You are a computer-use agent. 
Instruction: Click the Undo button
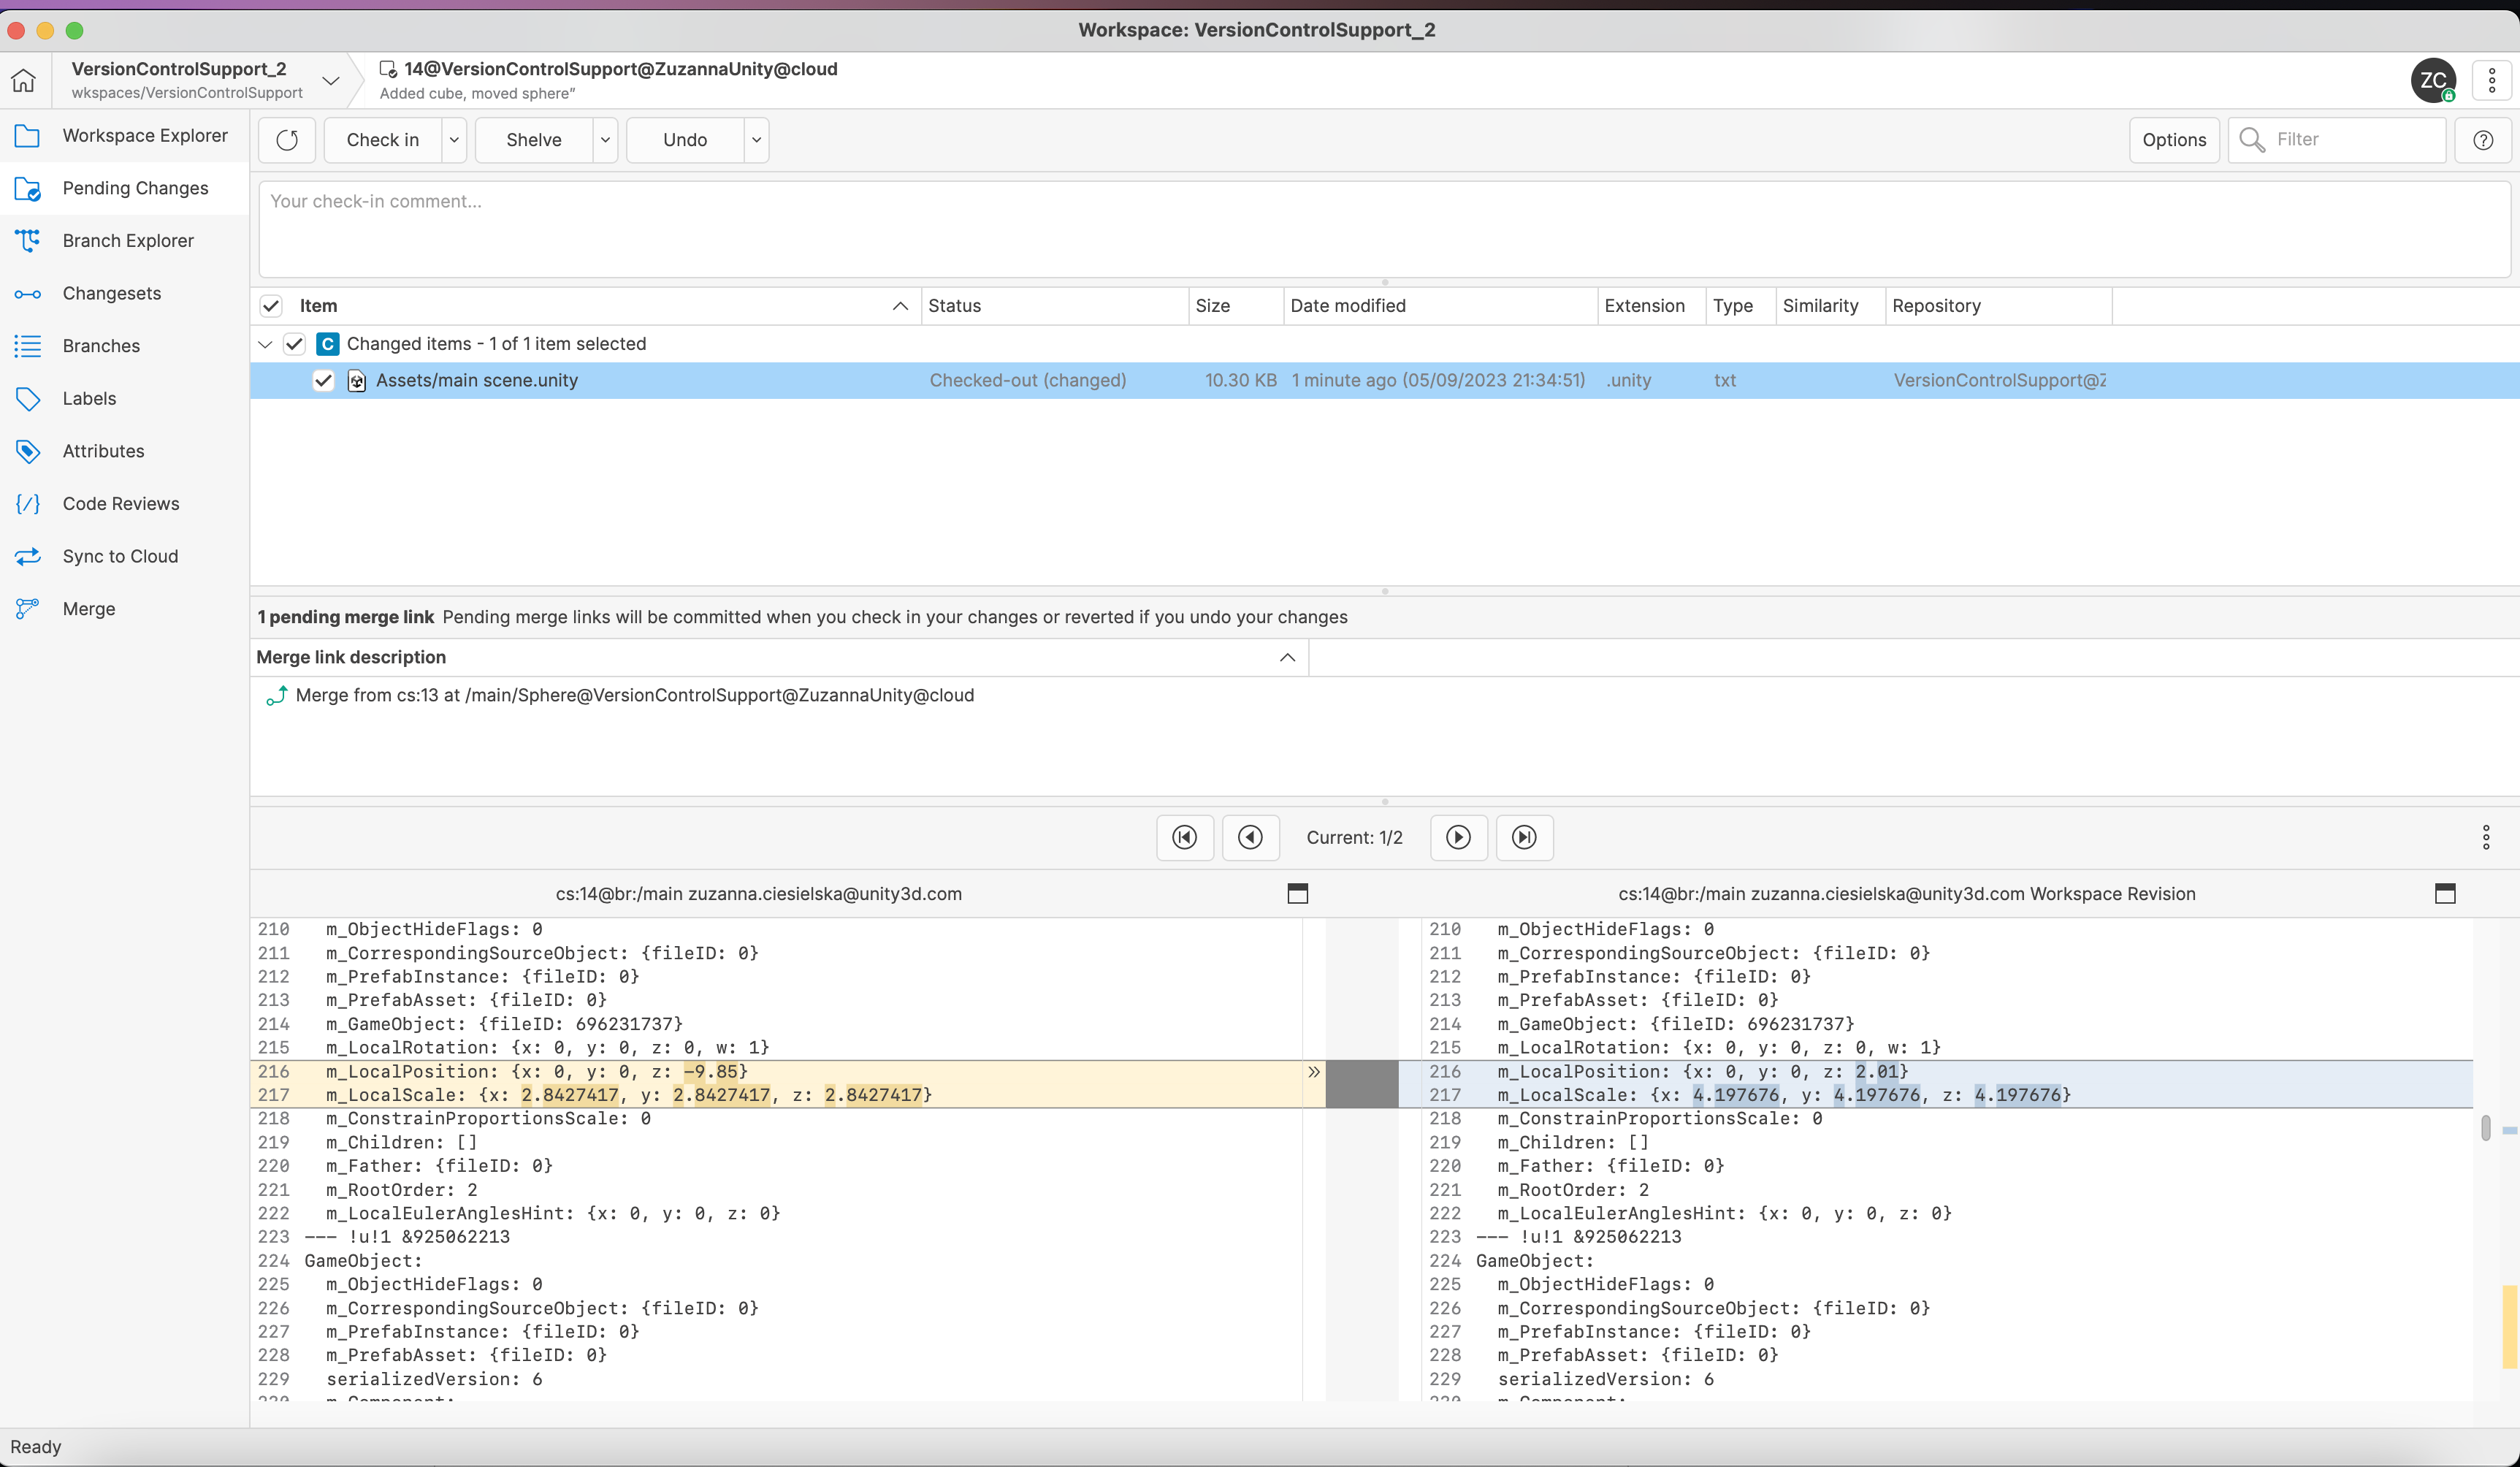[x=685, y=140]
